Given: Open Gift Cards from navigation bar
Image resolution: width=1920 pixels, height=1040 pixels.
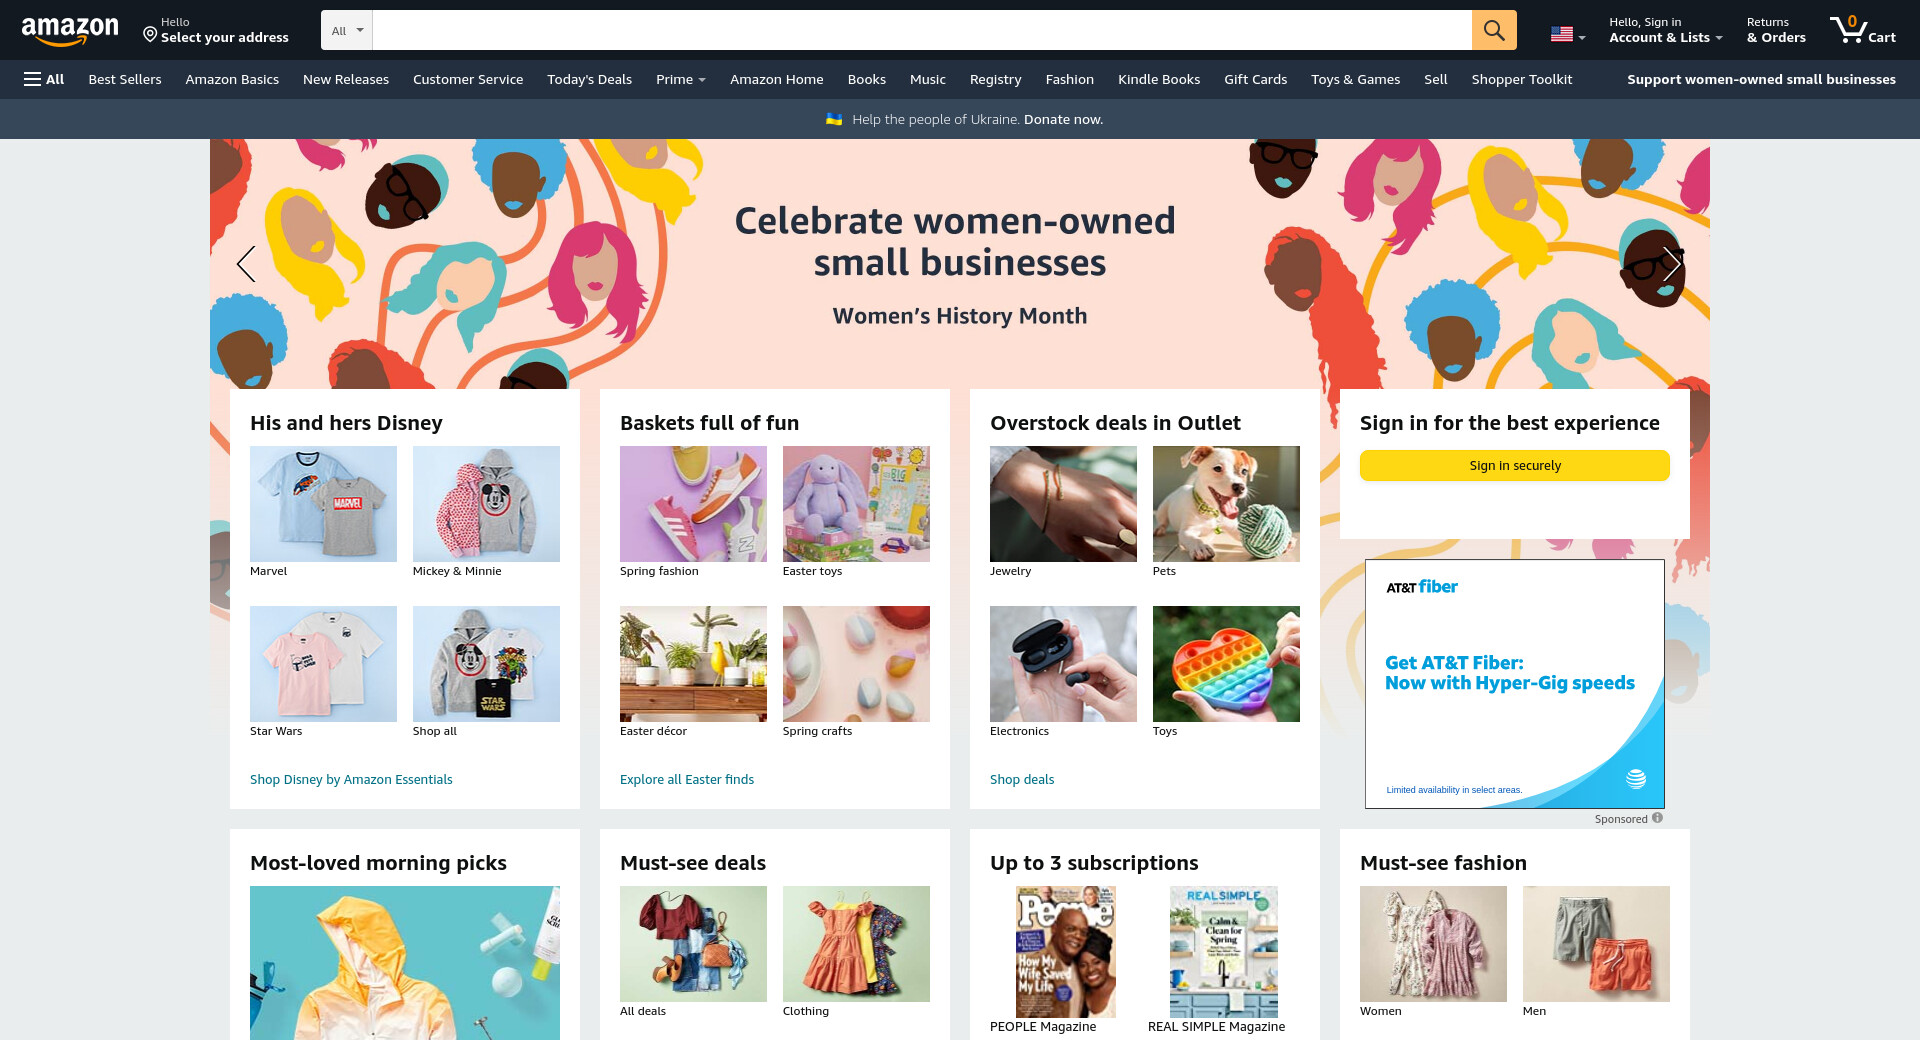Looking at the screenshot, I should [x=1255, y=79].
